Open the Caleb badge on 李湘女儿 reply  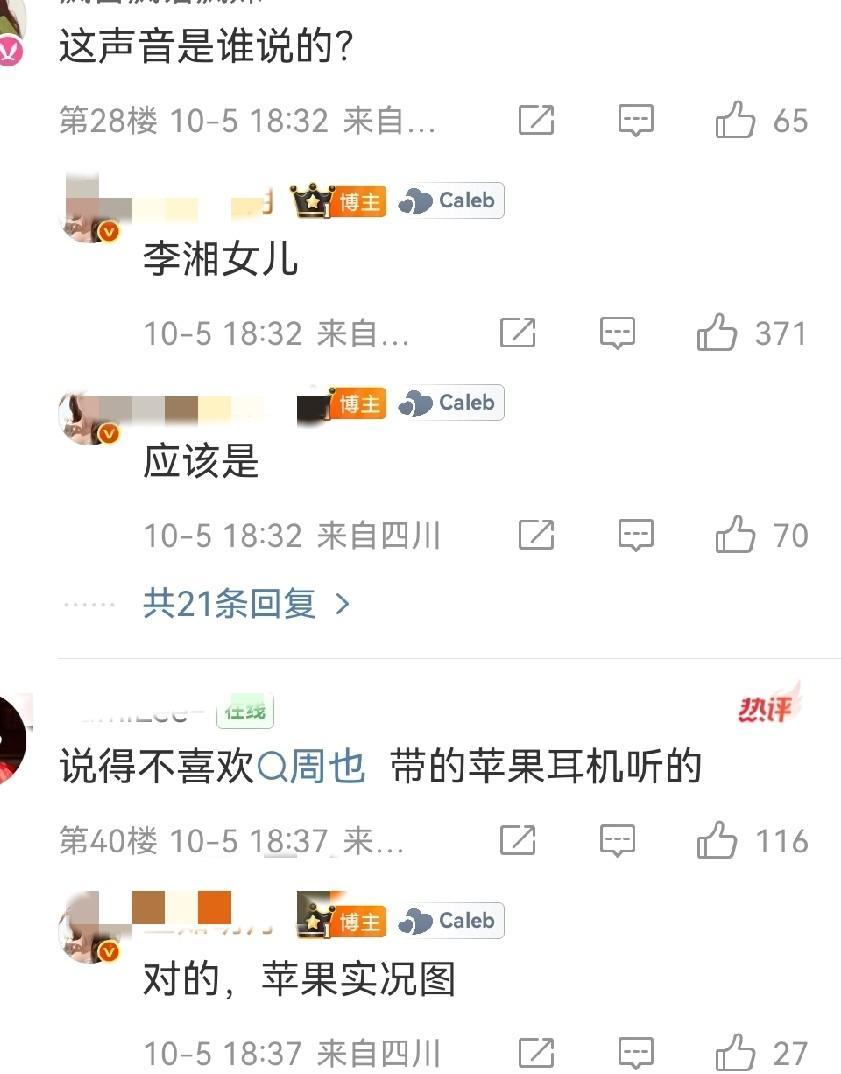tap(451, 201)
